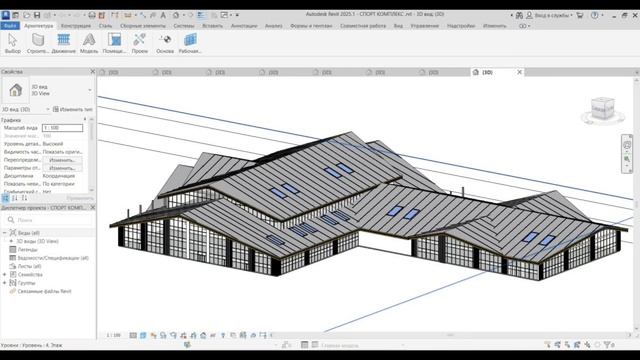Expand the Группы node in project browser
This screenshot has width=640, height=360.
point(4,283)
